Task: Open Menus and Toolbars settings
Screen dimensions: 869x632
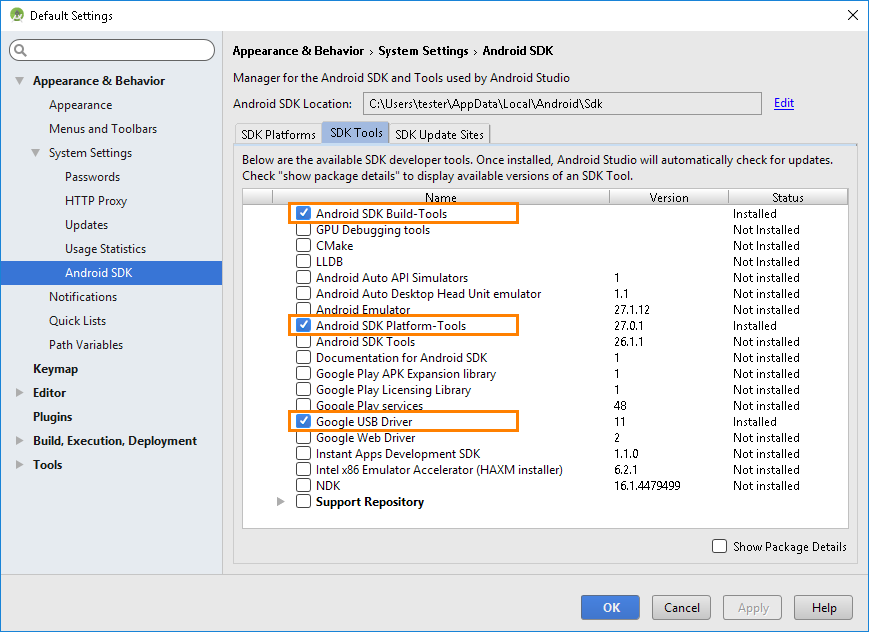Action: 103,129
